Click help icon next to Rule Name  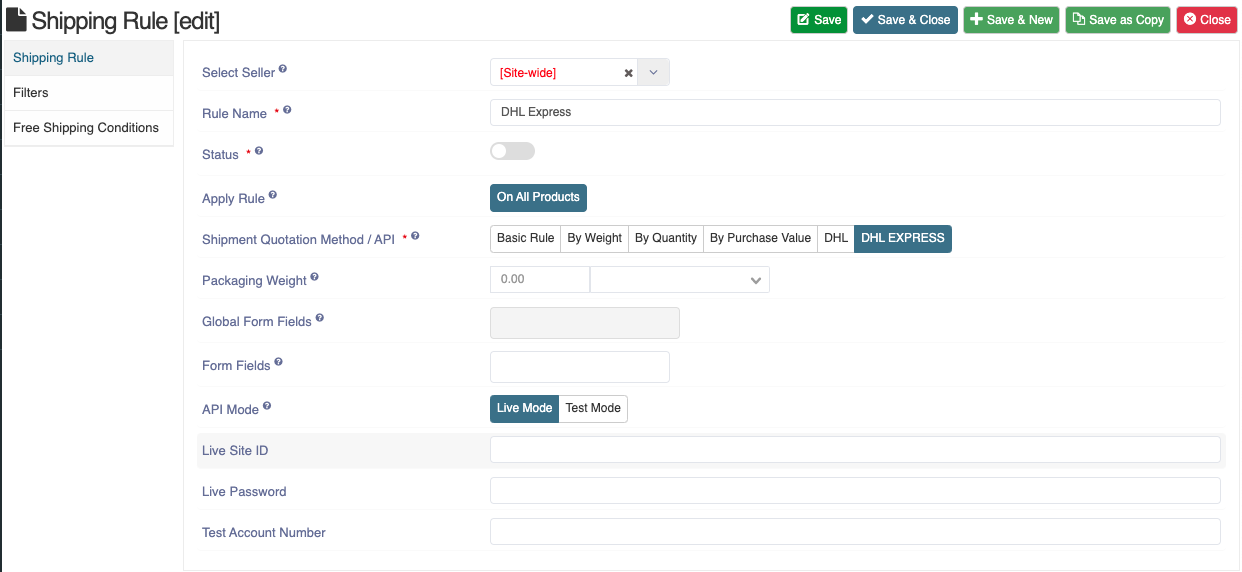pos(287,110)
